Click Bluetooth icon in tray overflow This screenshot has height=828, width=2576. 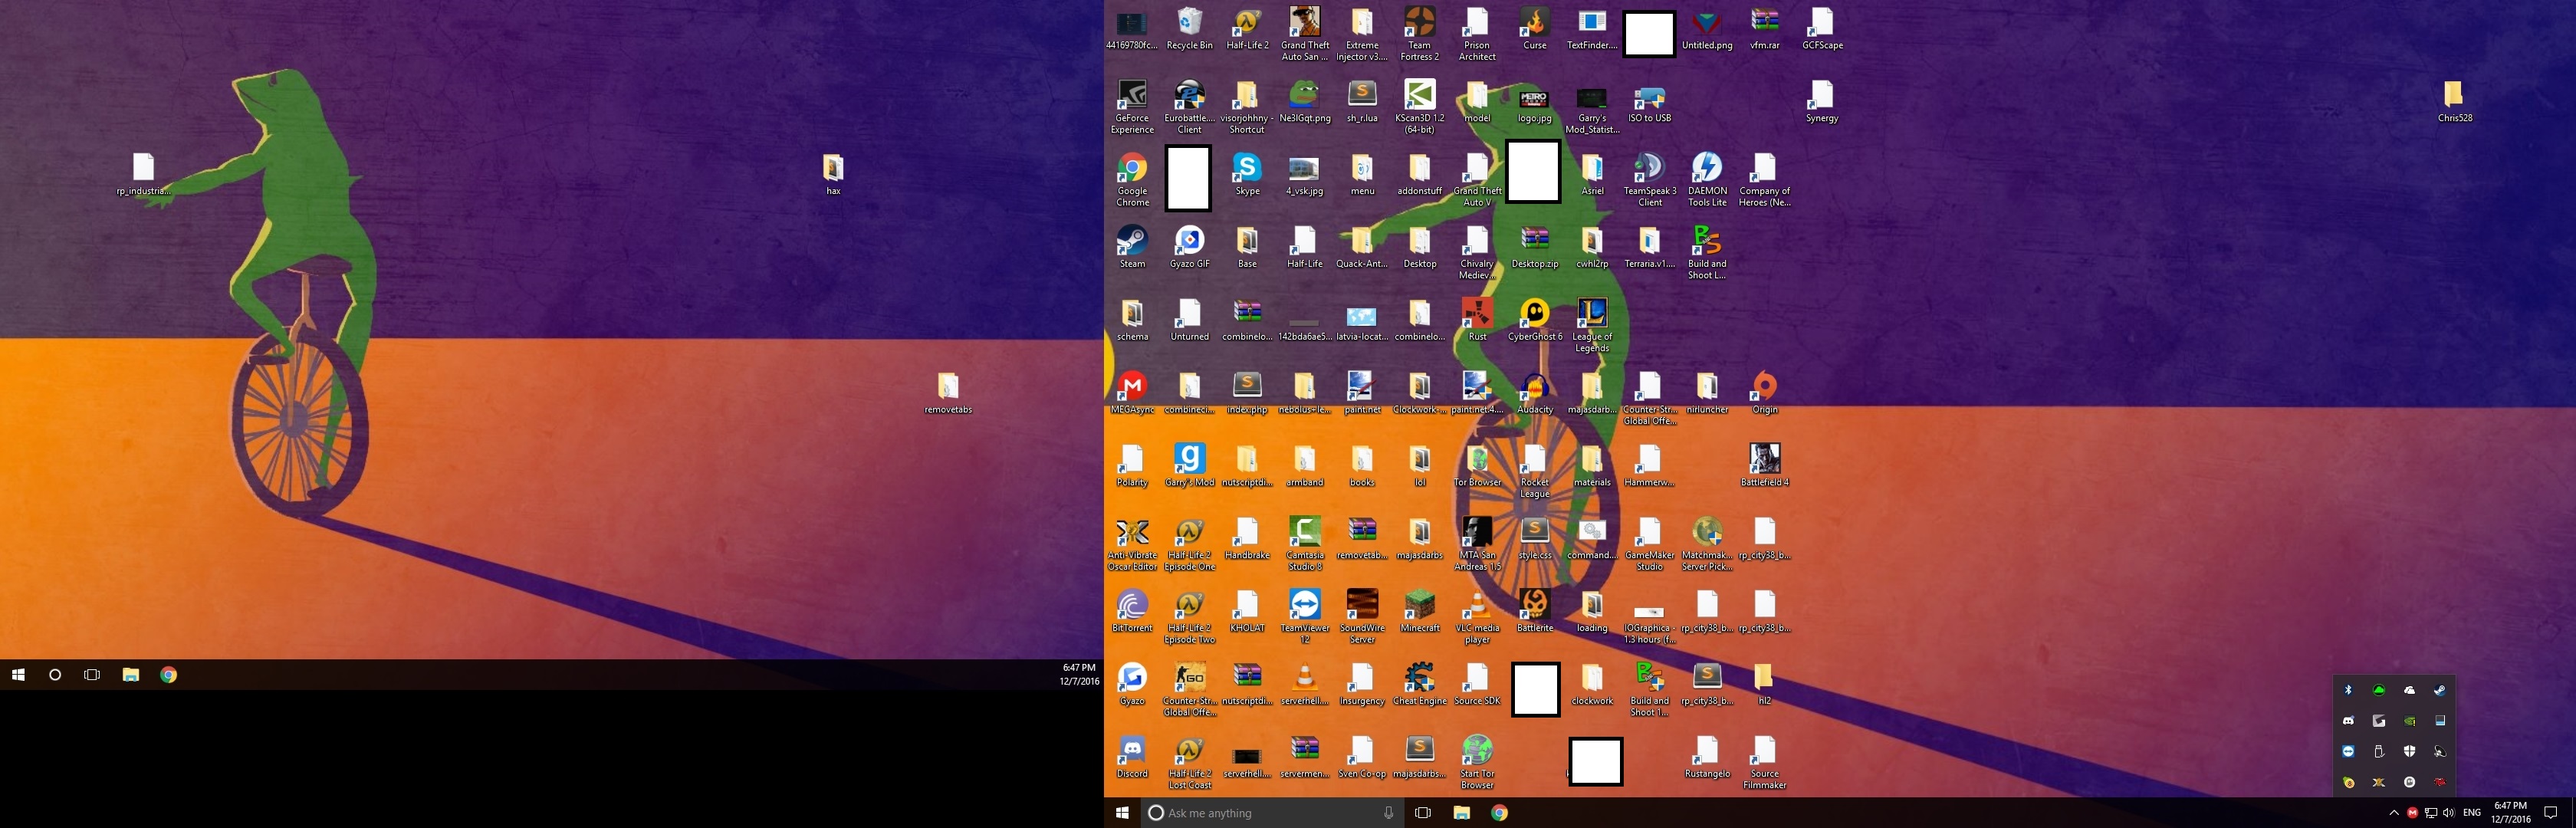click(2349, 690)
